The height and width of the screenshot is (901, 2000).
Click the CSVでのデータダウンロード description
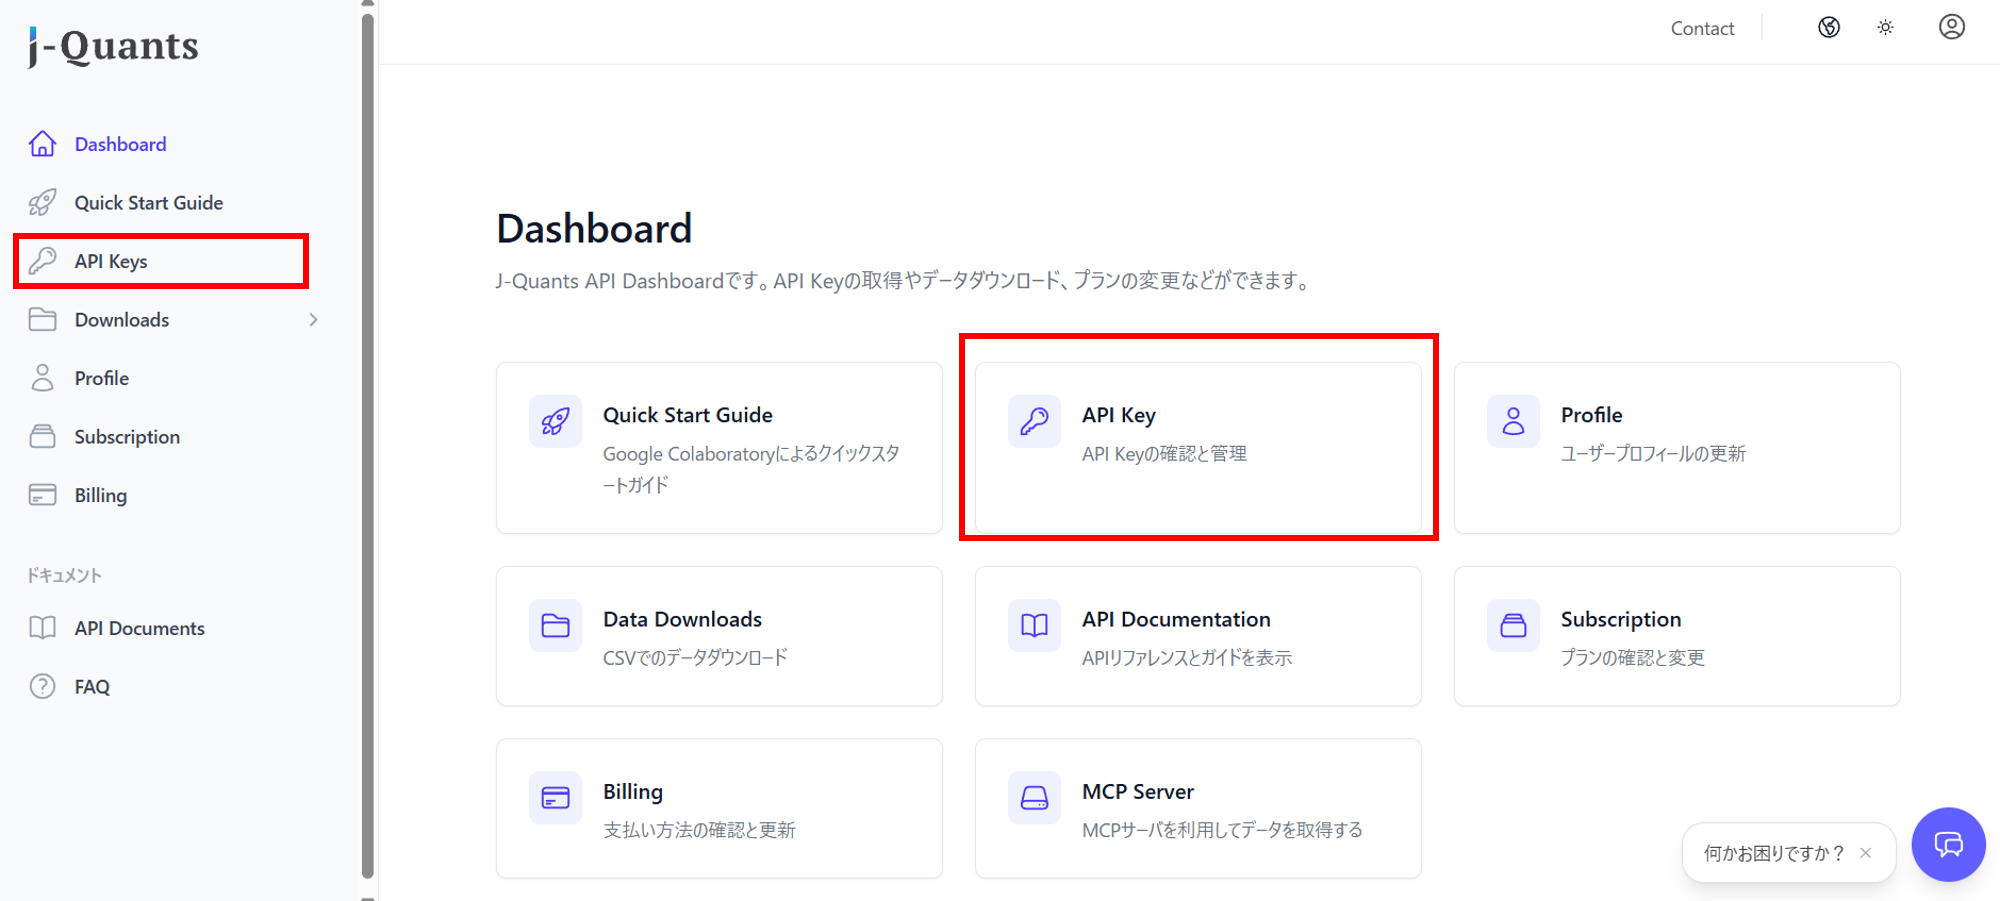pos(695,657)
